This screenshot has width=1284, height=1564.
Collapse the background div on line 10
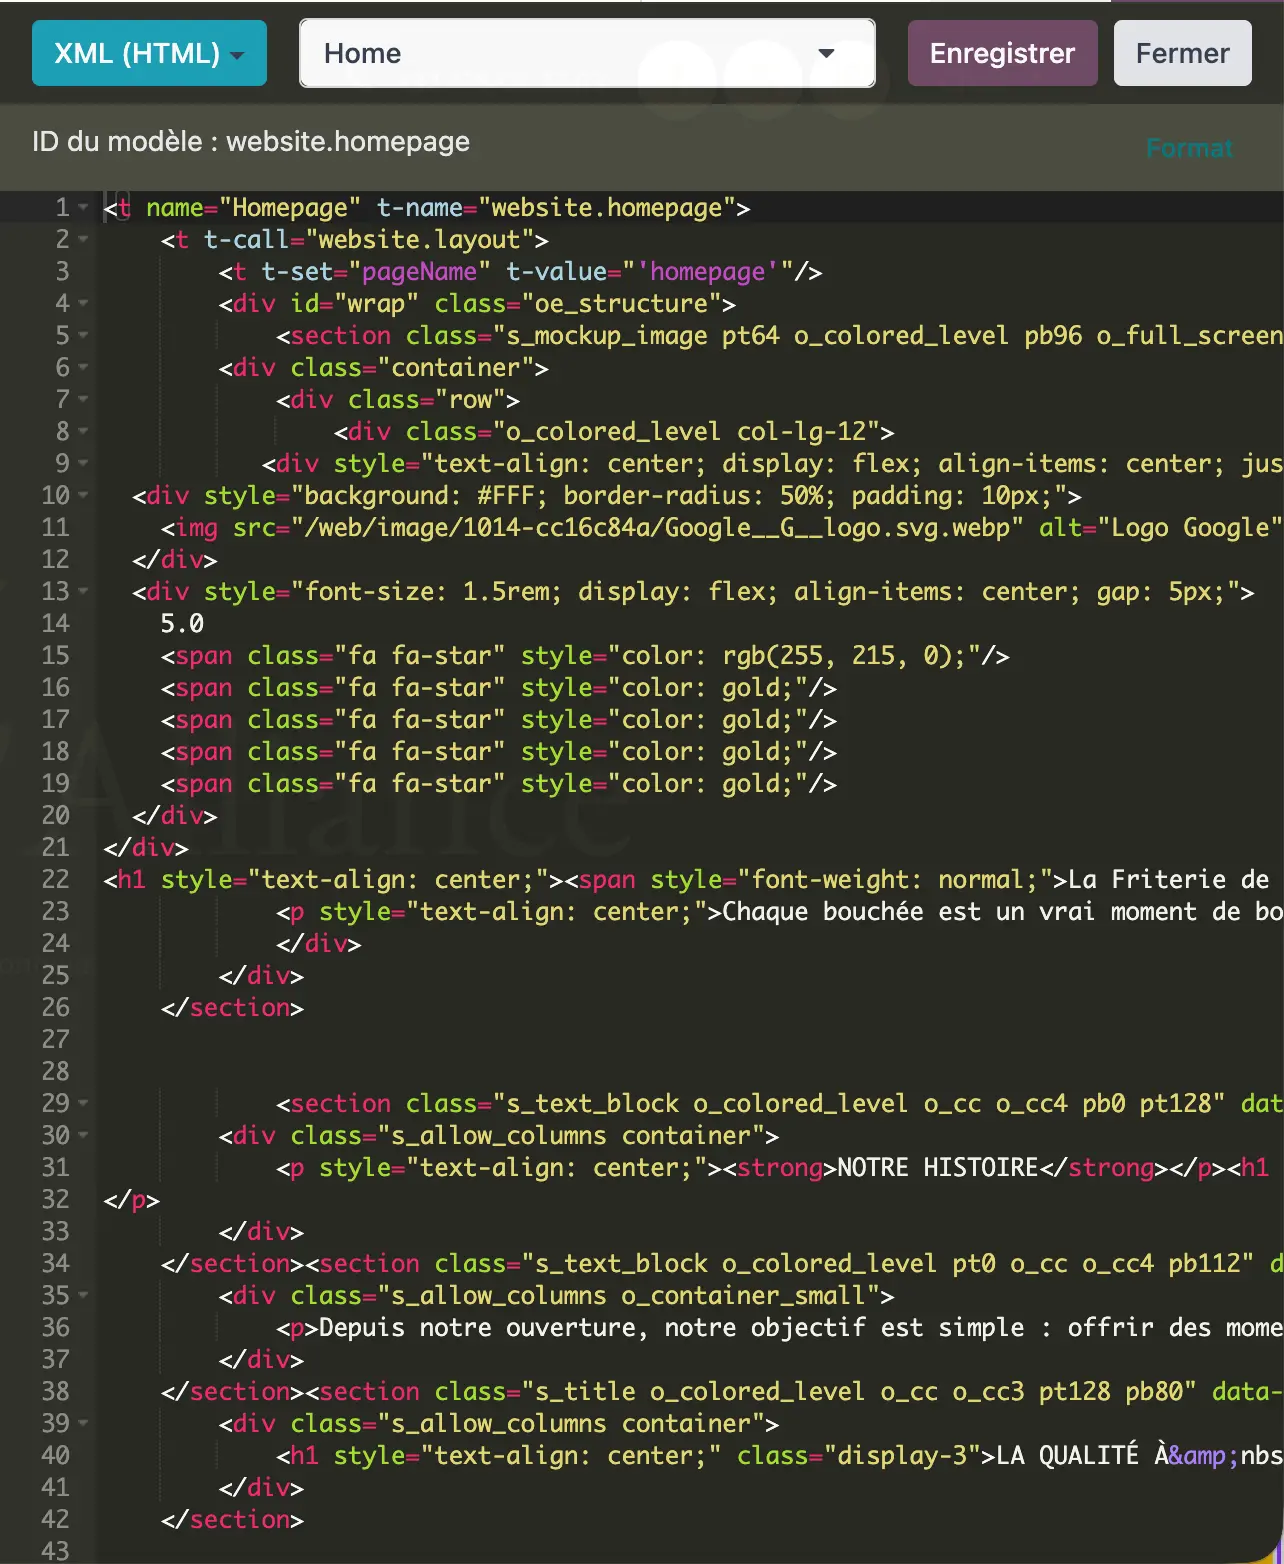pos(83,496)
